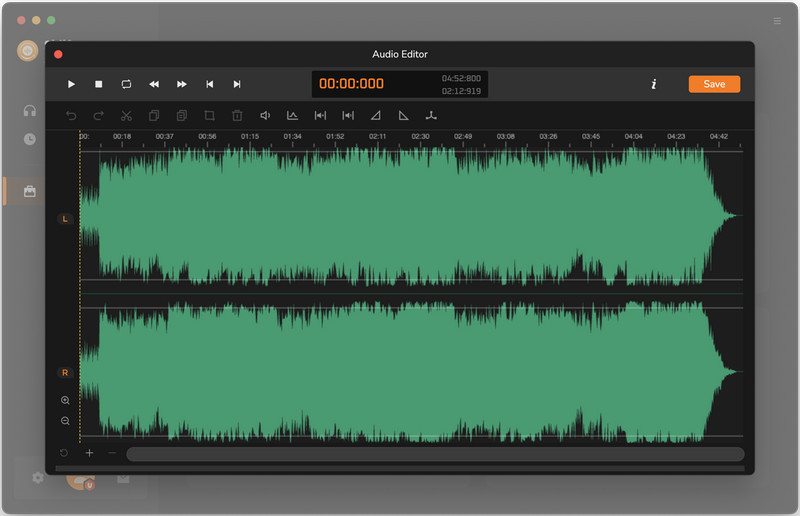Click the current time display 00:00:000

(x=351, y=84)
